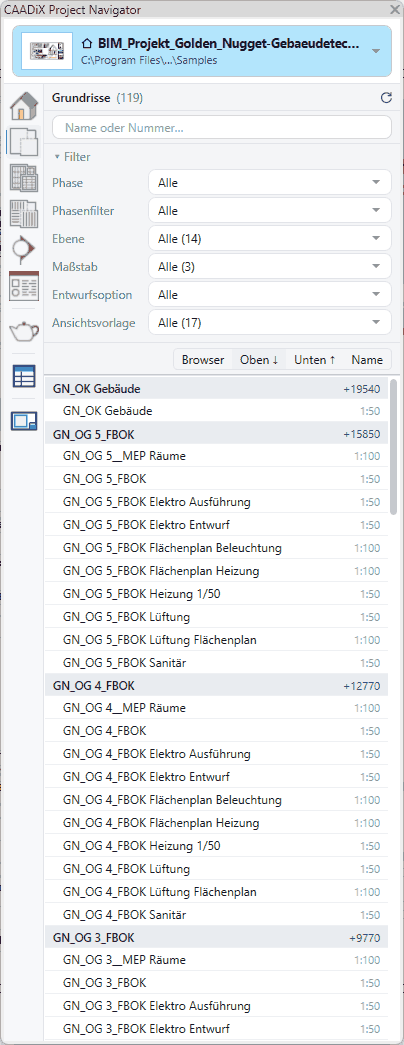Open the ceiling plans grid icon

point(23,178)
